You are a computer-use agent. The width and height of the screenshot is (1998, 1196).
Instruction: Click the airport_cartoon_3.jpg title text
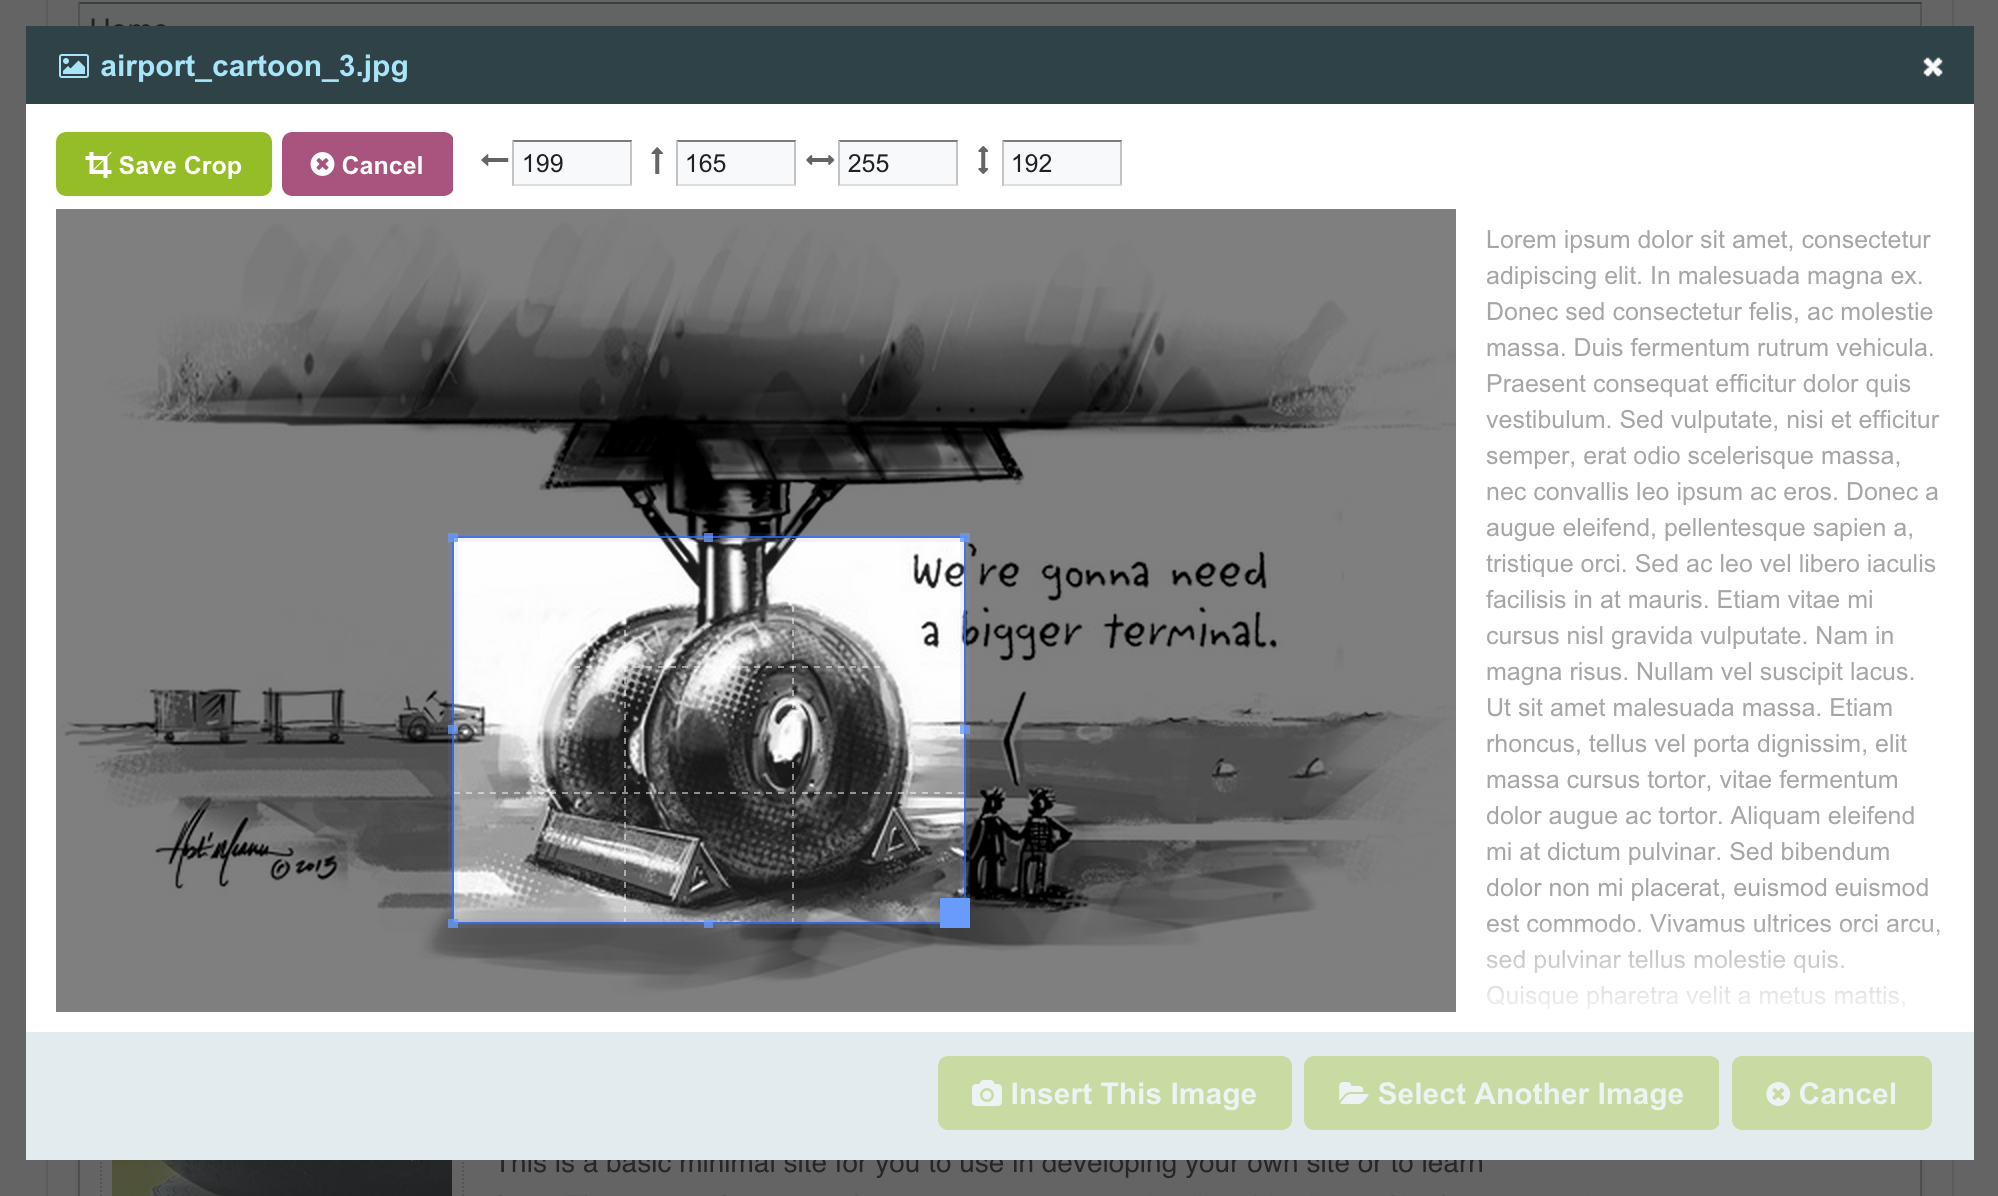click(254, 66)
